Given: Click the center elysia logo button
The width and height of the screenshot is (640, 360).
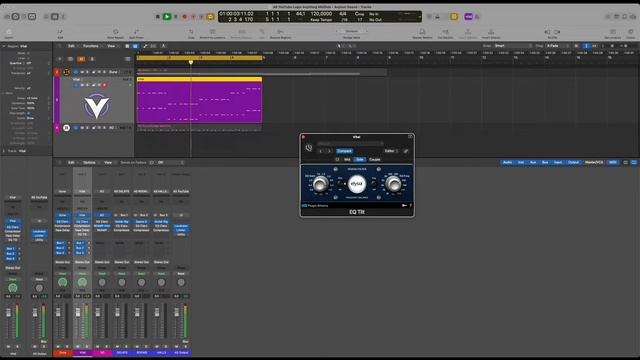Looking at the screenshot, I should 357,184.
